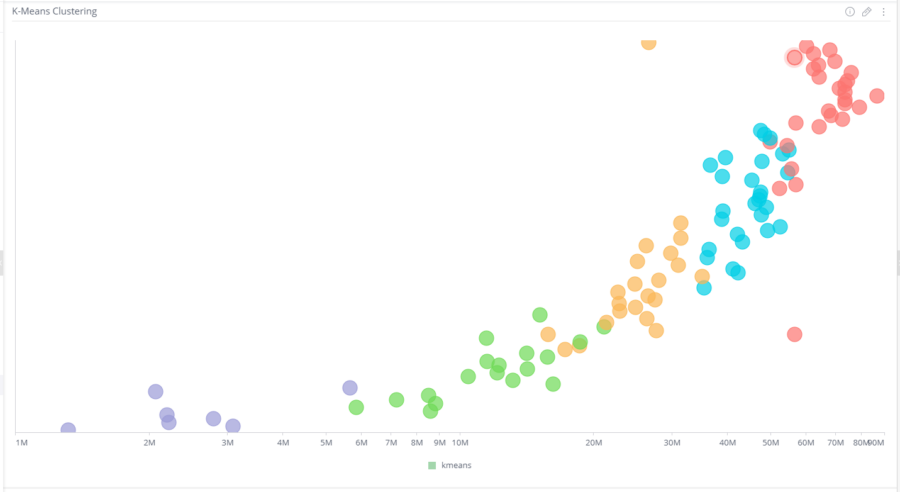Click the pencil edit icon

[x=867, y=12]
